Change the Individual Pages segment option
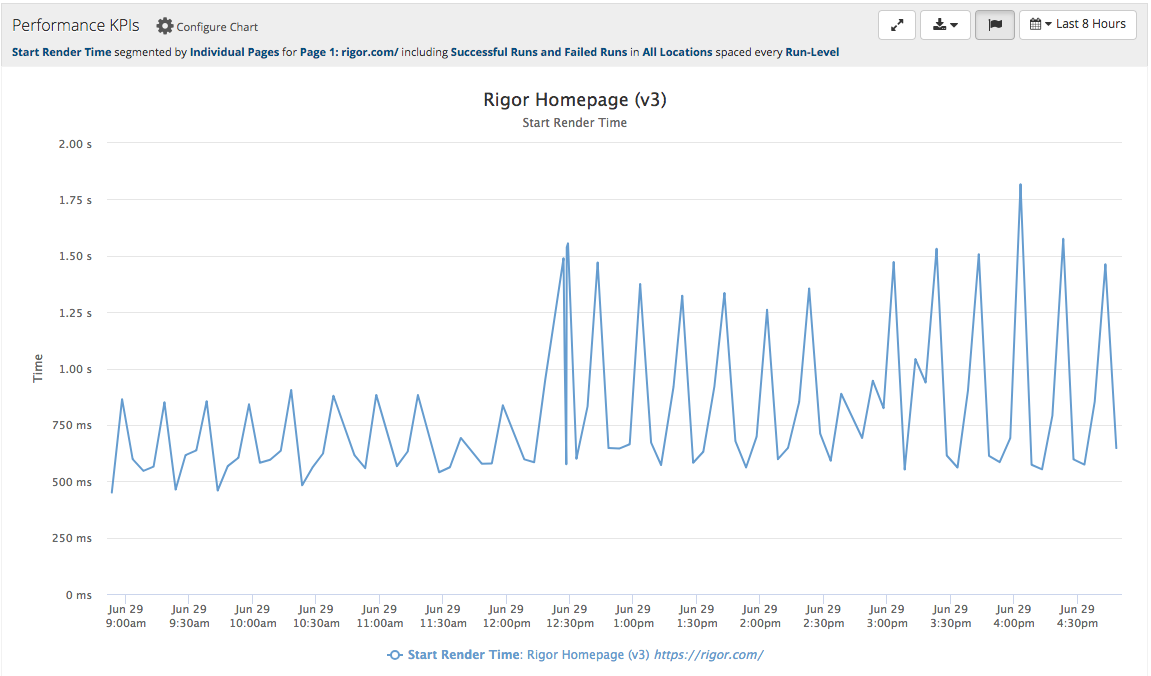Image resolution: width=1151 pixels, height=676 pixels. (x=234, y=52)
